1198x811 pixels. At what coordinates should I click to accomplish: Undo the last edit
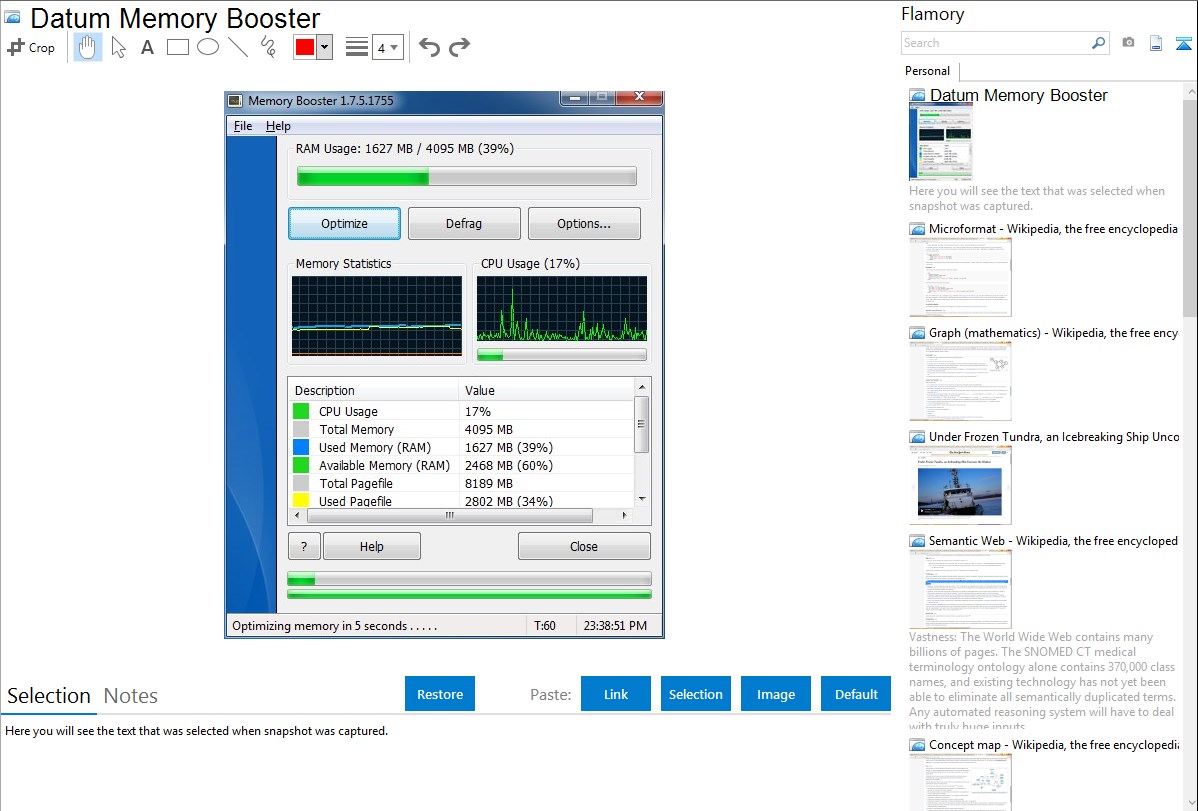[429, 47]
